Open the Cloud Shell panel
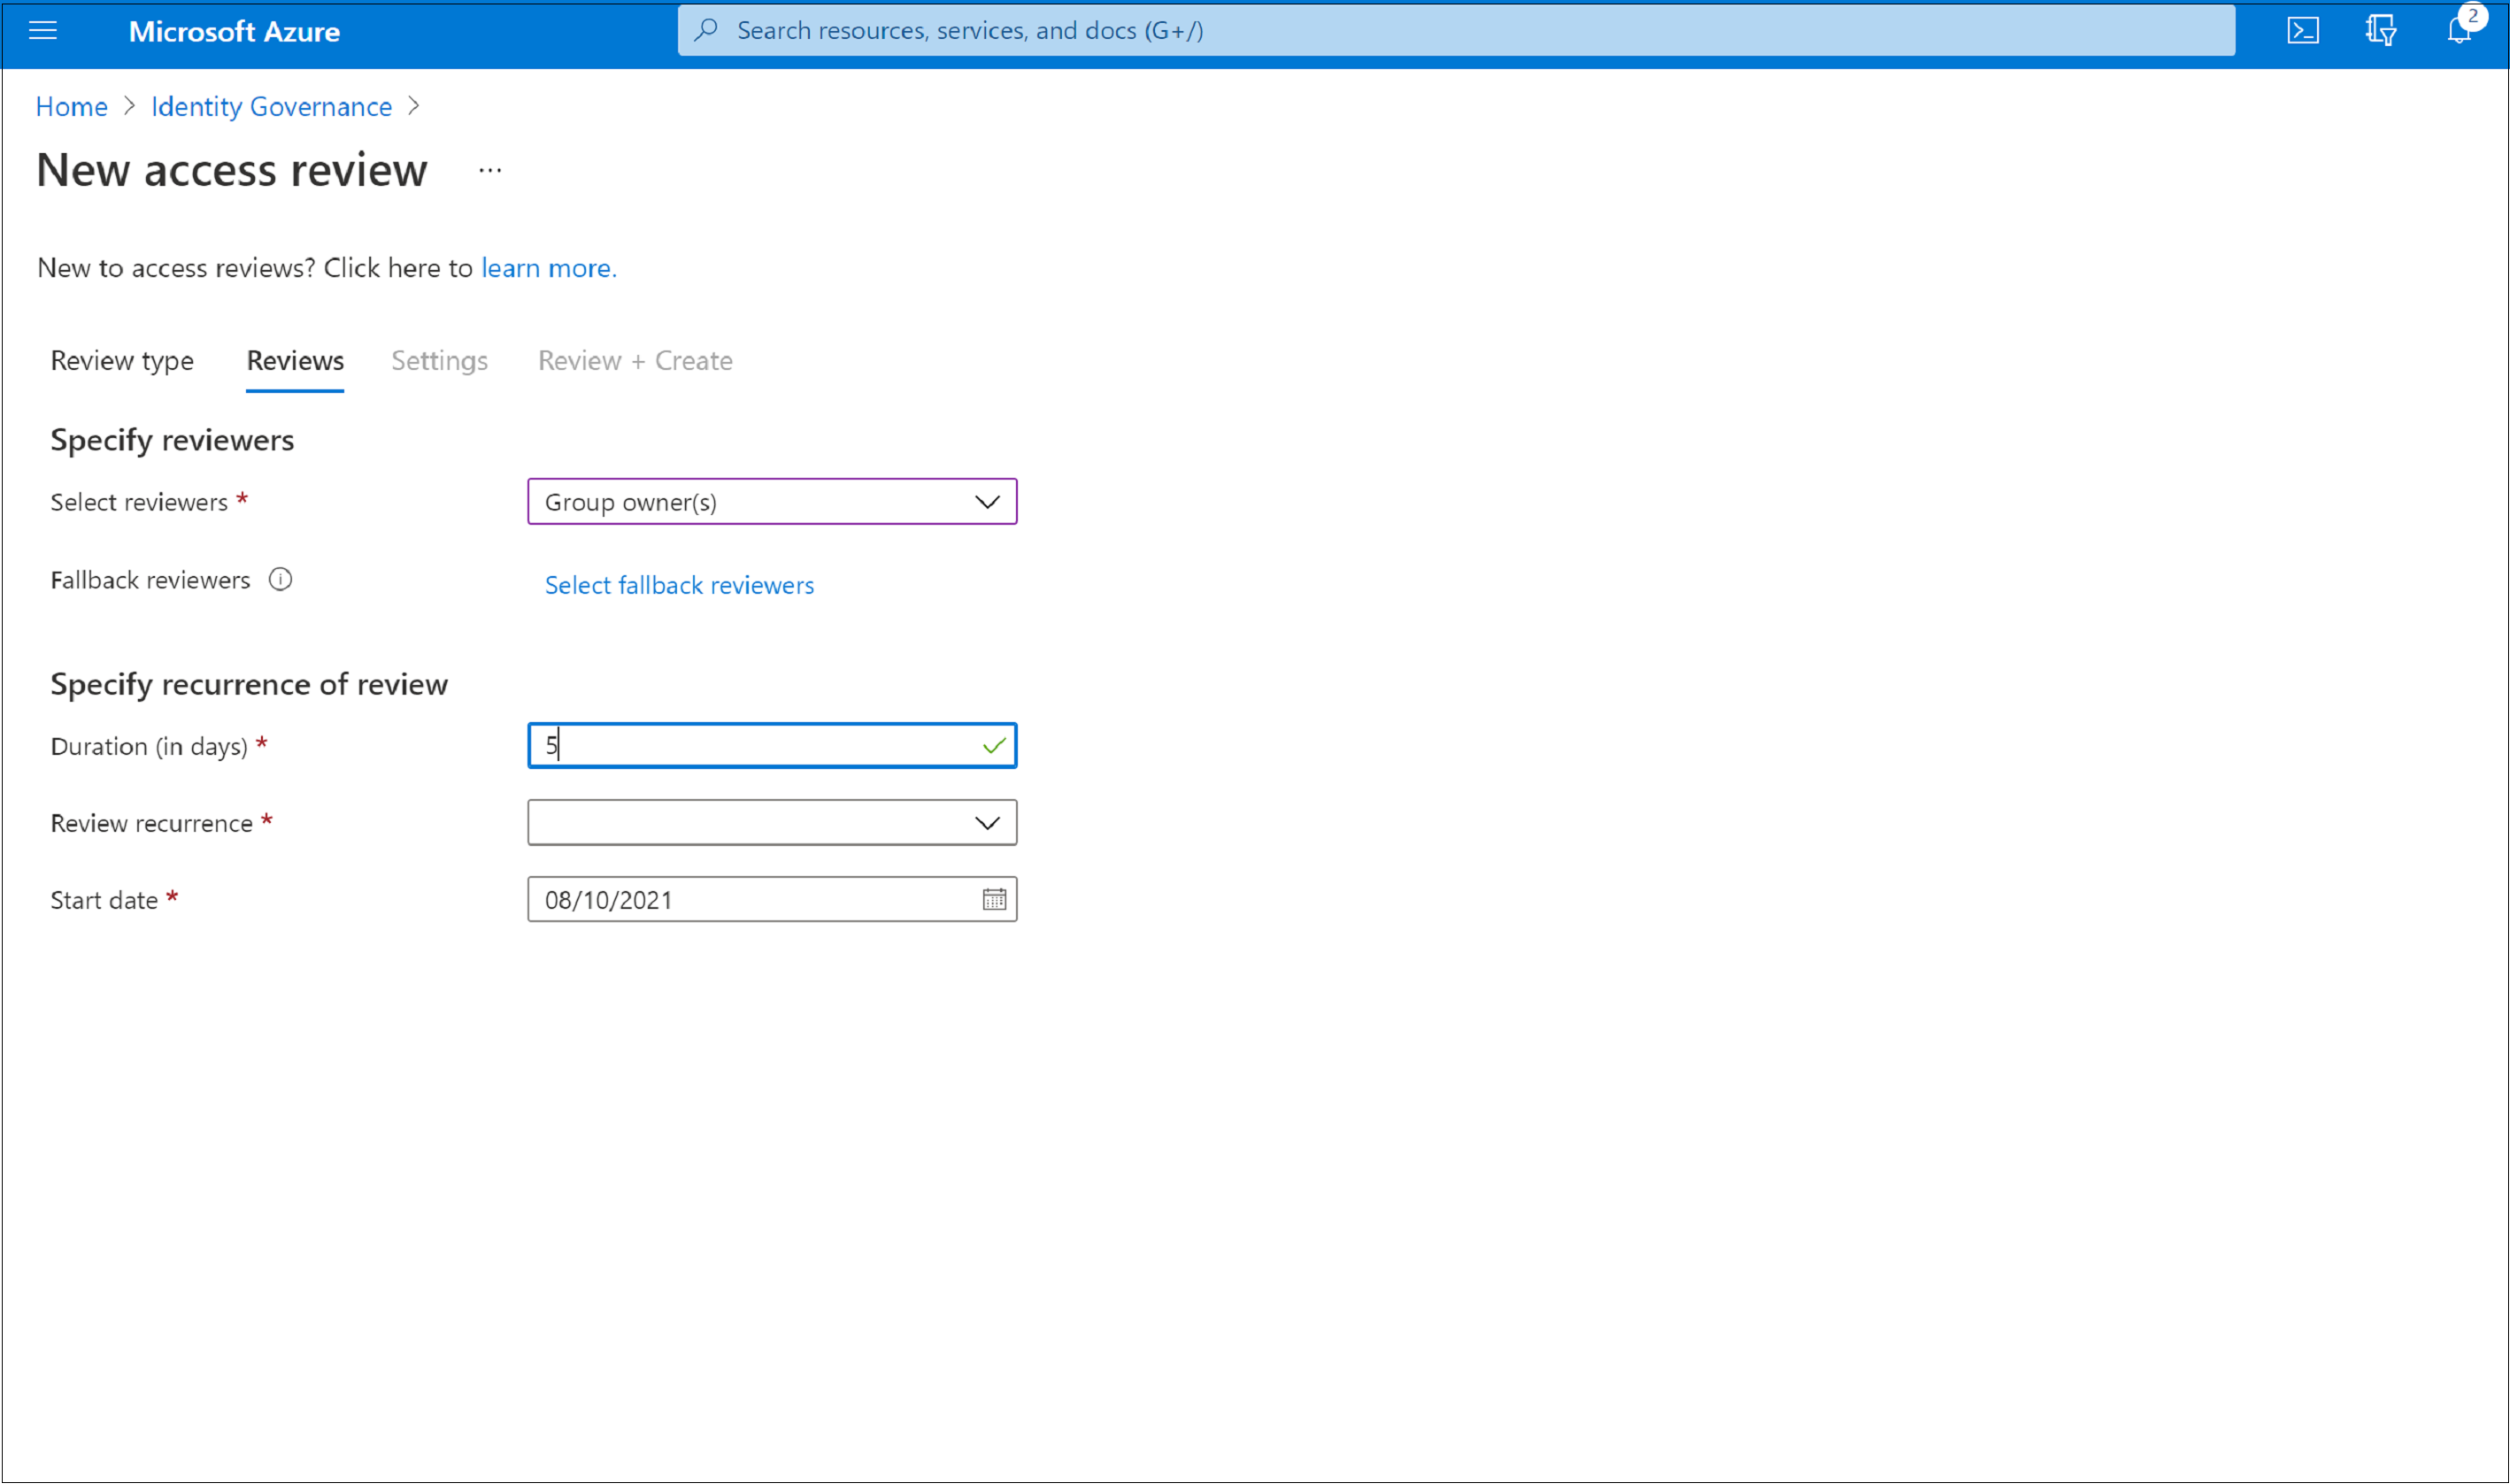Screen dimensions: 2510x1484 (x=2301, y=30)
